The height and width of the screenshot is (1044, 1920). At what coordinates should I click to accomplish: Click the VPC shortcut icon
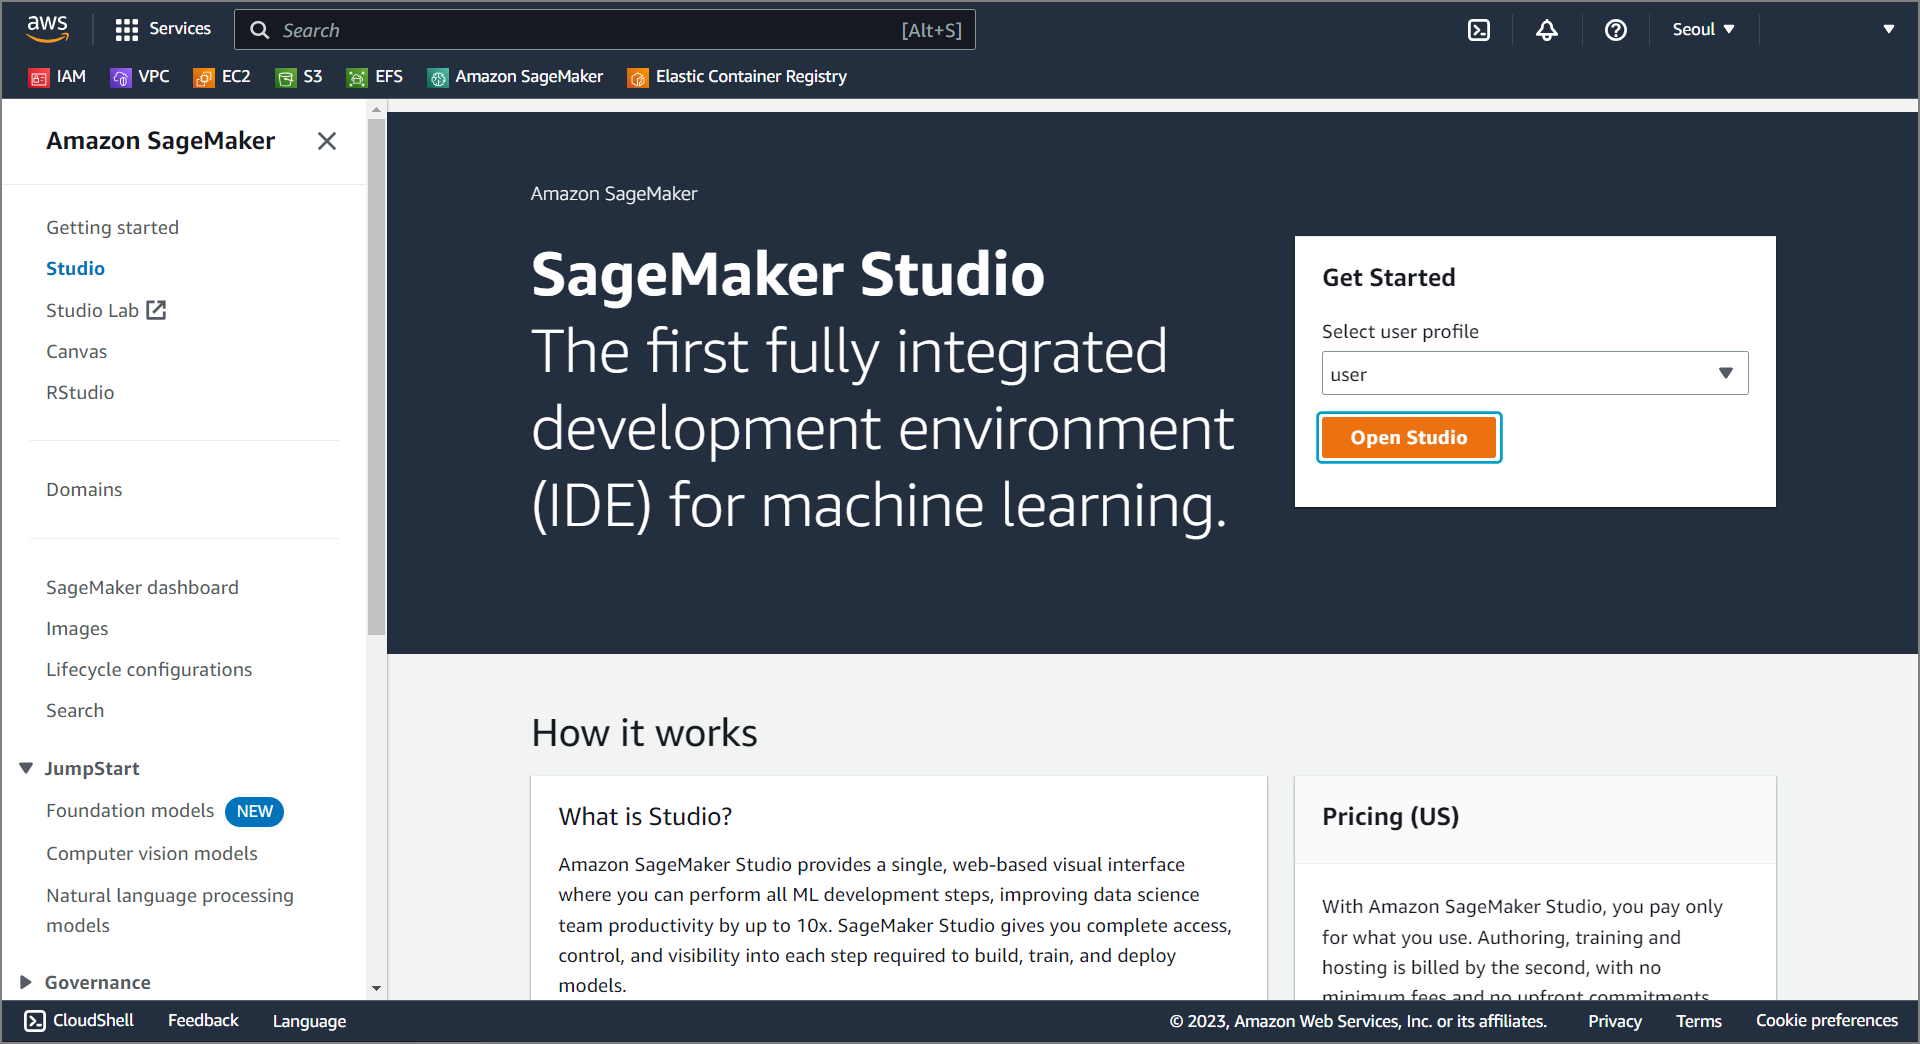[x=120, y=78]
